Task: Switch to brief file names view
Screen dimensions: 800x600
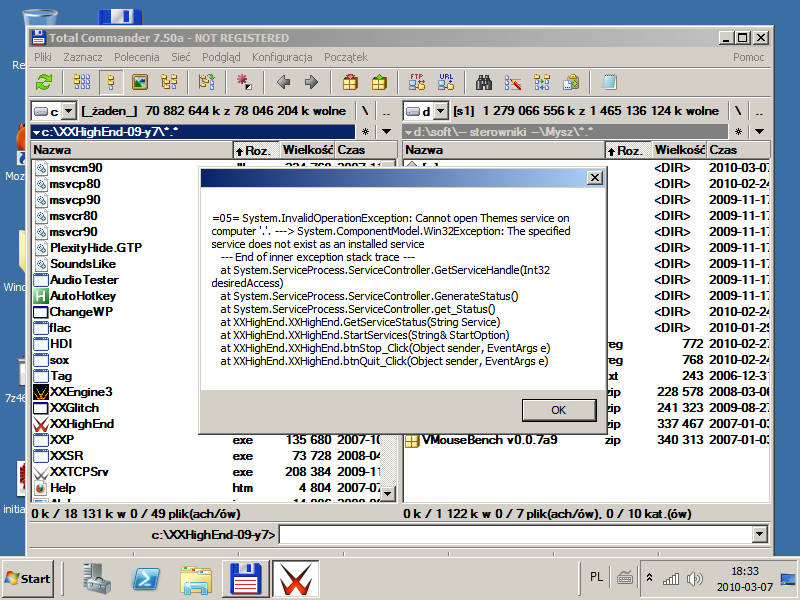Action: pyautogui.click(x=82, y=82)
